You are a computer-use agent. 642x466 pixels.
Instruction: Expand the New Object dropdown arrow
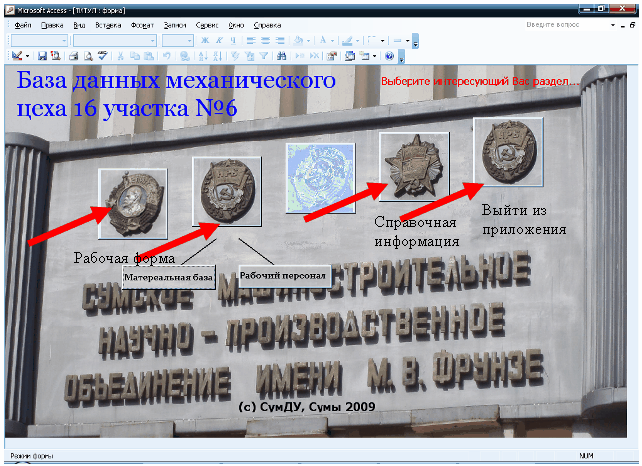click(x=375, y=56)
